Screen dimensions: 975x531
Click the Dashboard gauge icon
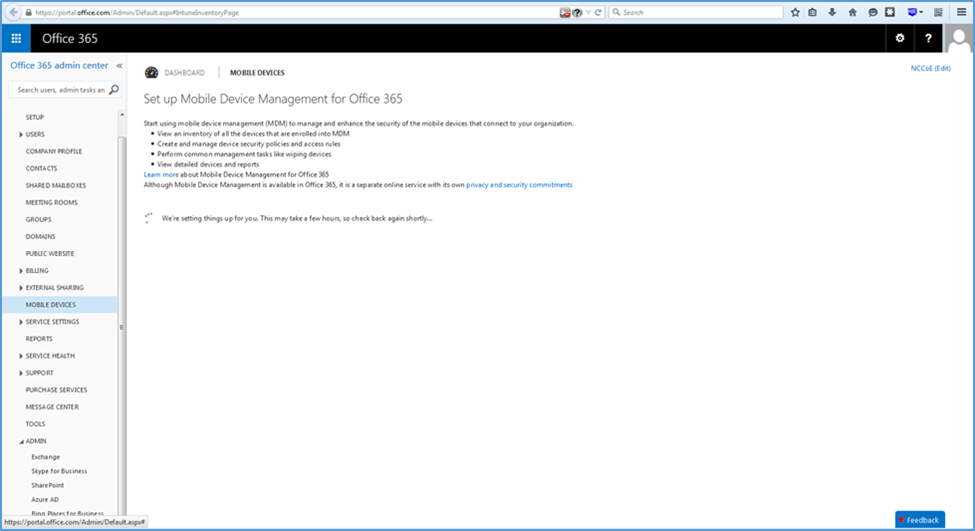point(151,73)
